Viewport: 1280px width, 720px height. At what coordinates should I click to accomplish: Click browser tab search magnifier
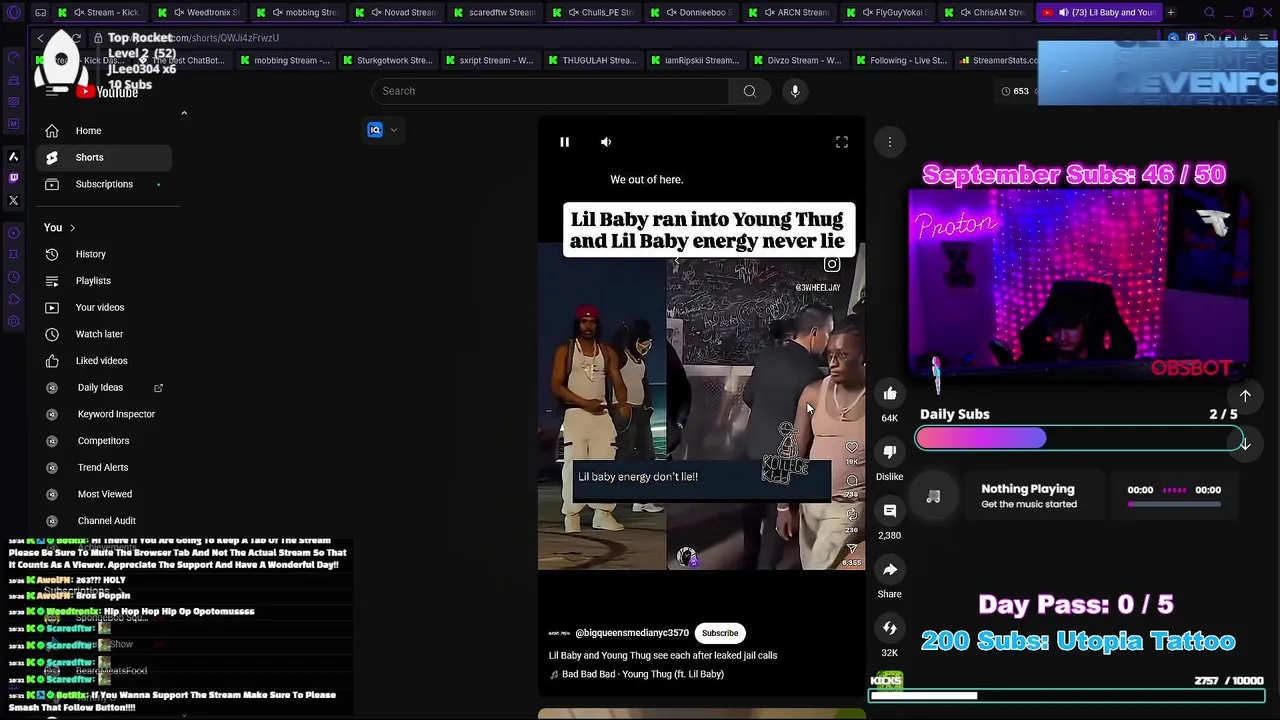[1209, 13]
